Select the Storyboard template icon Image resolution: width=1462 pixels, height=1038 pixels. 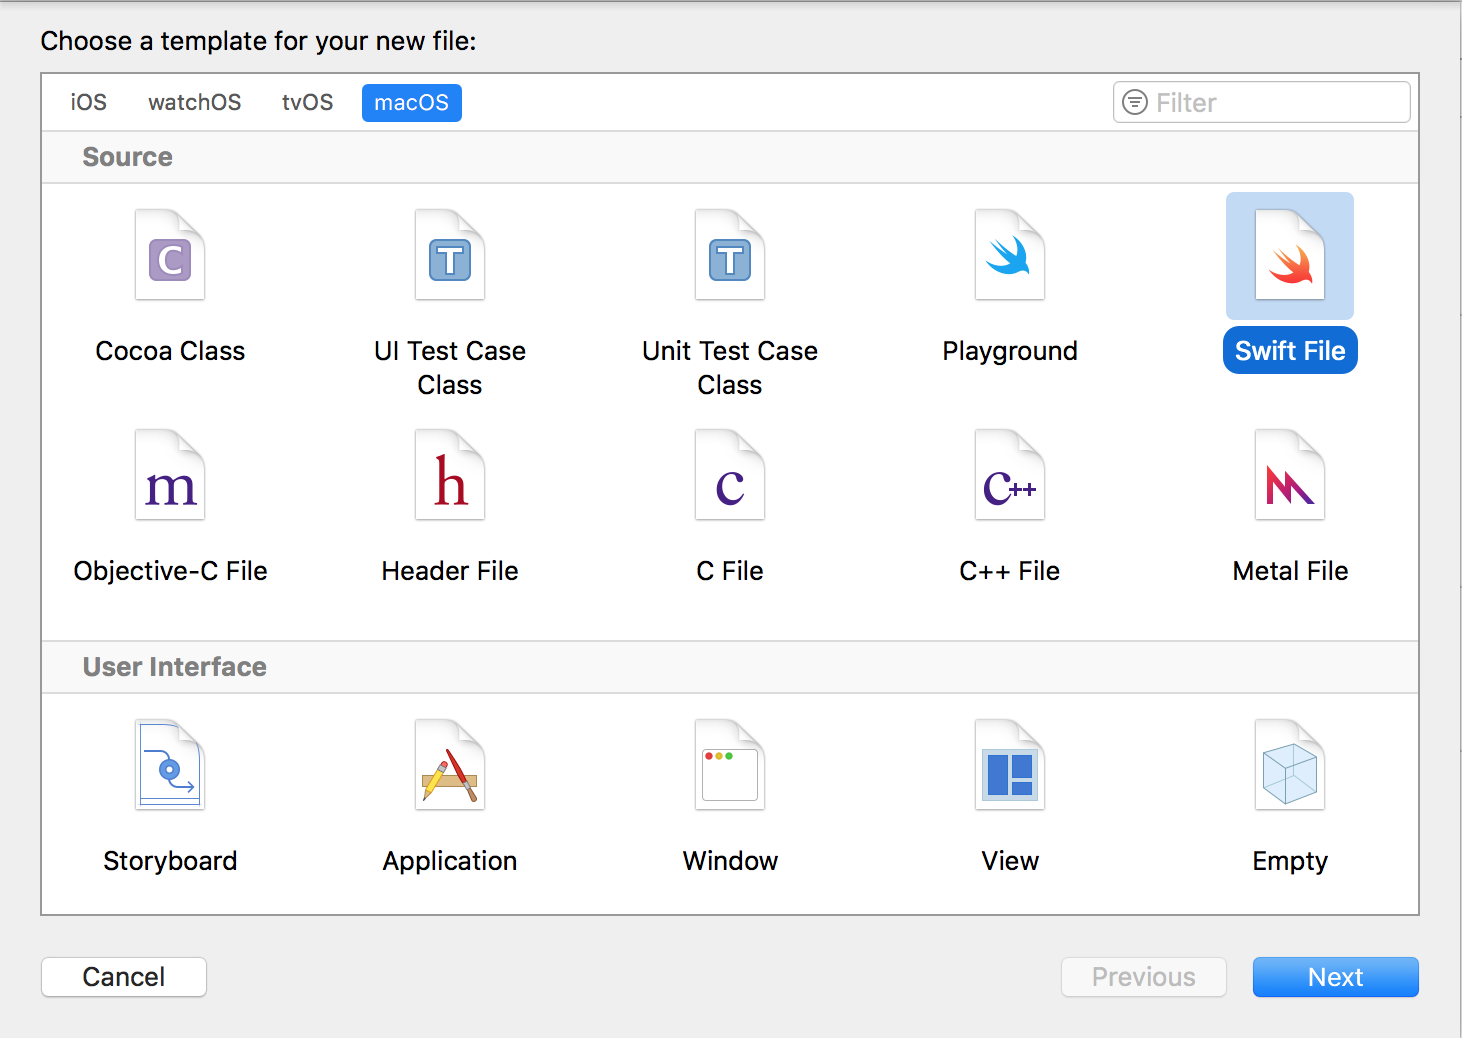170,765
